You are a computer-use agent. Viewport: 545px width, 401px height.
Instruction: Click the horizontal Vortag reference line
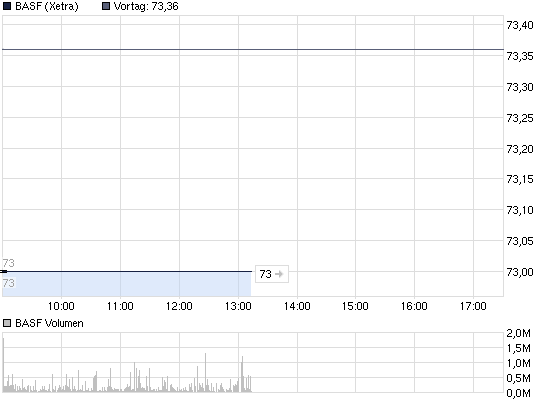click(x=253, y=49)
